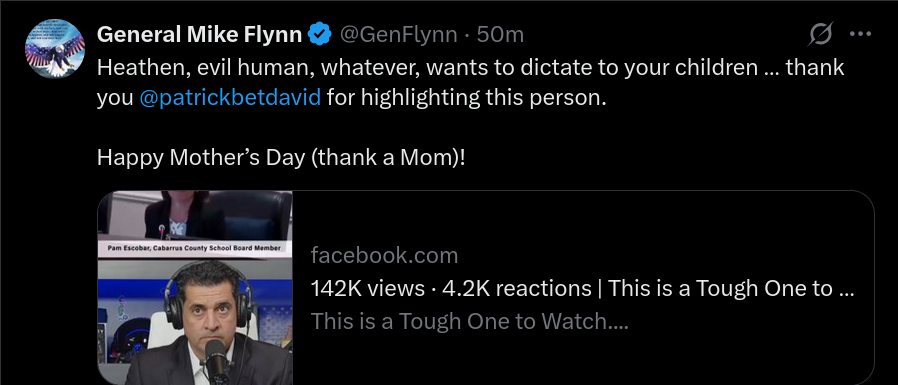Open the 142K views card headline
This screenshot has width=898, height=385.
coord(582,288)
